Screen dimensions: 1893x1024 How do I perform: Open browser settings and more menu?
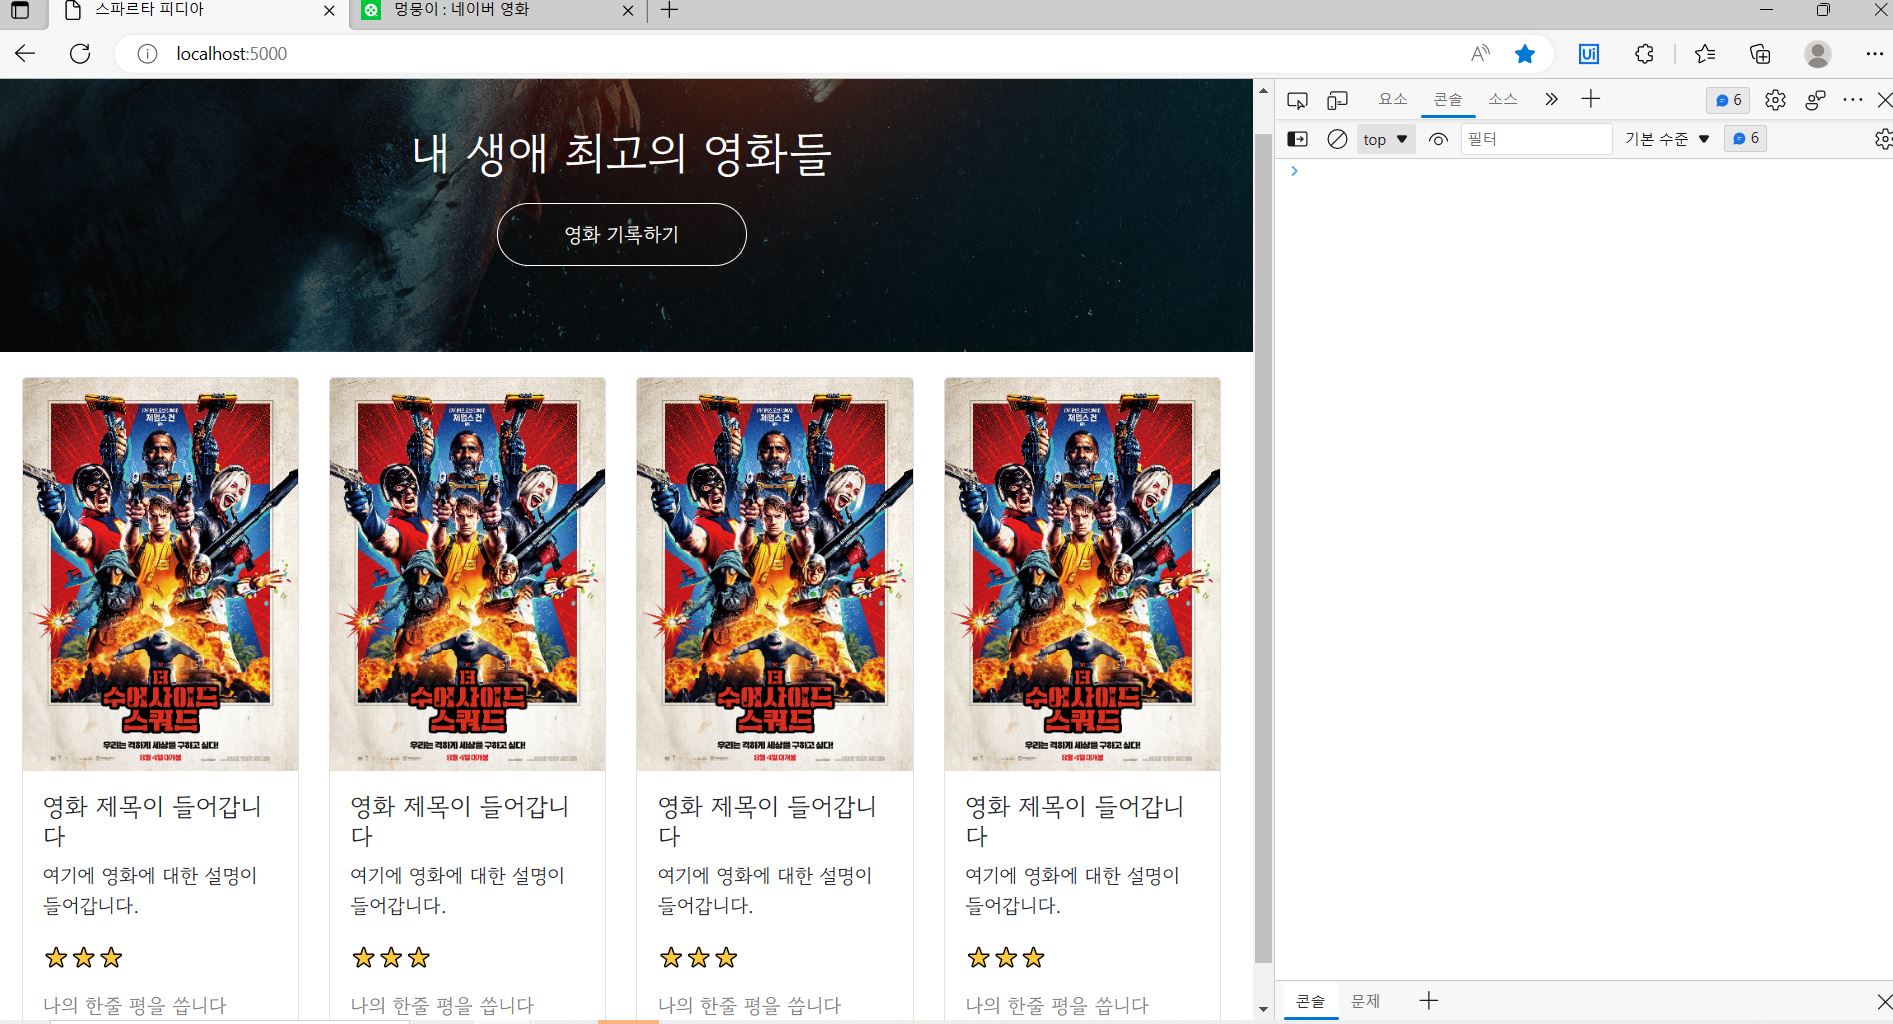(x=1874, y=54)
